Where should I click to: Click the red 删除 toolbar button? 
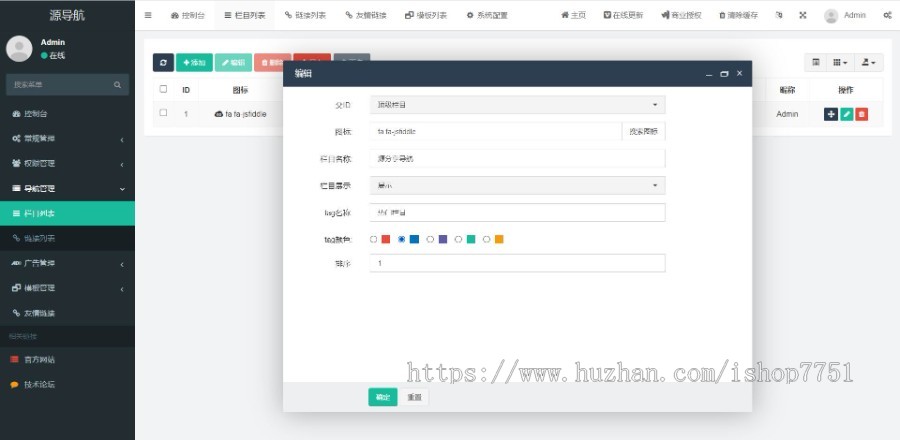point(272,63)
